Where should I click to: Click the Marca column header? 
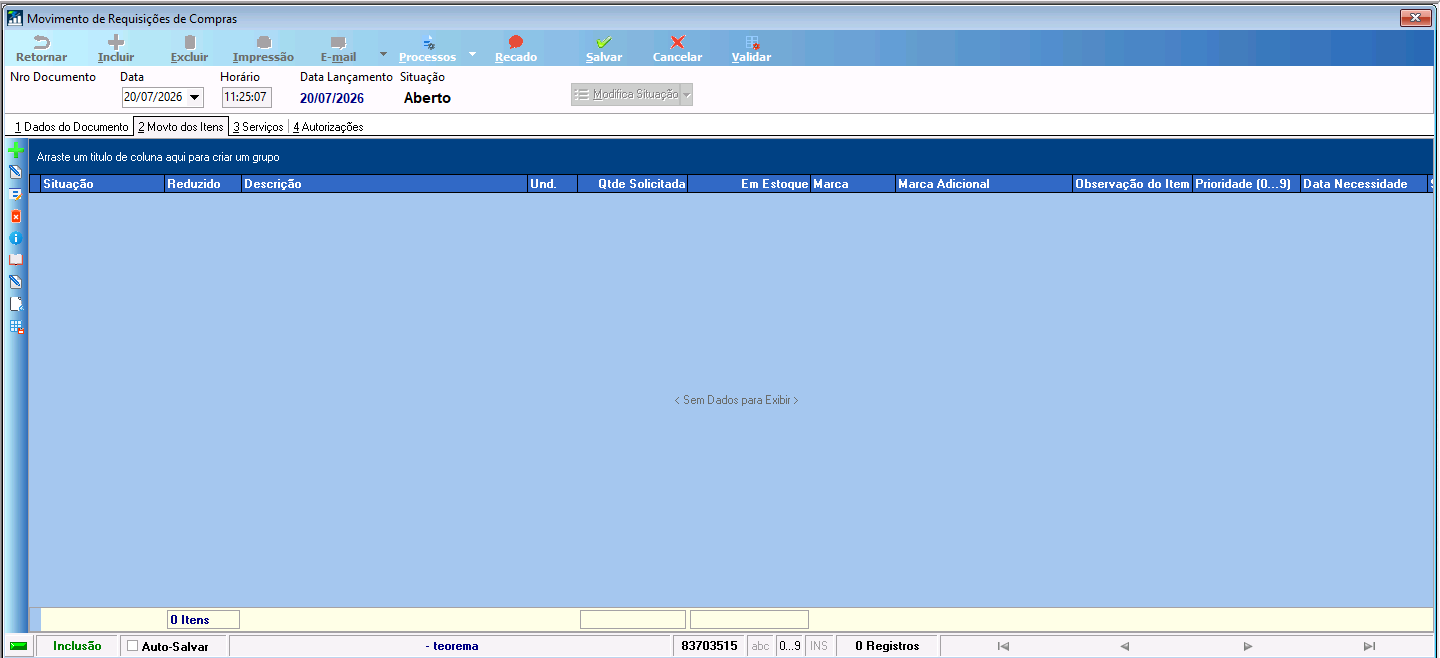click(x=853, y=184)
